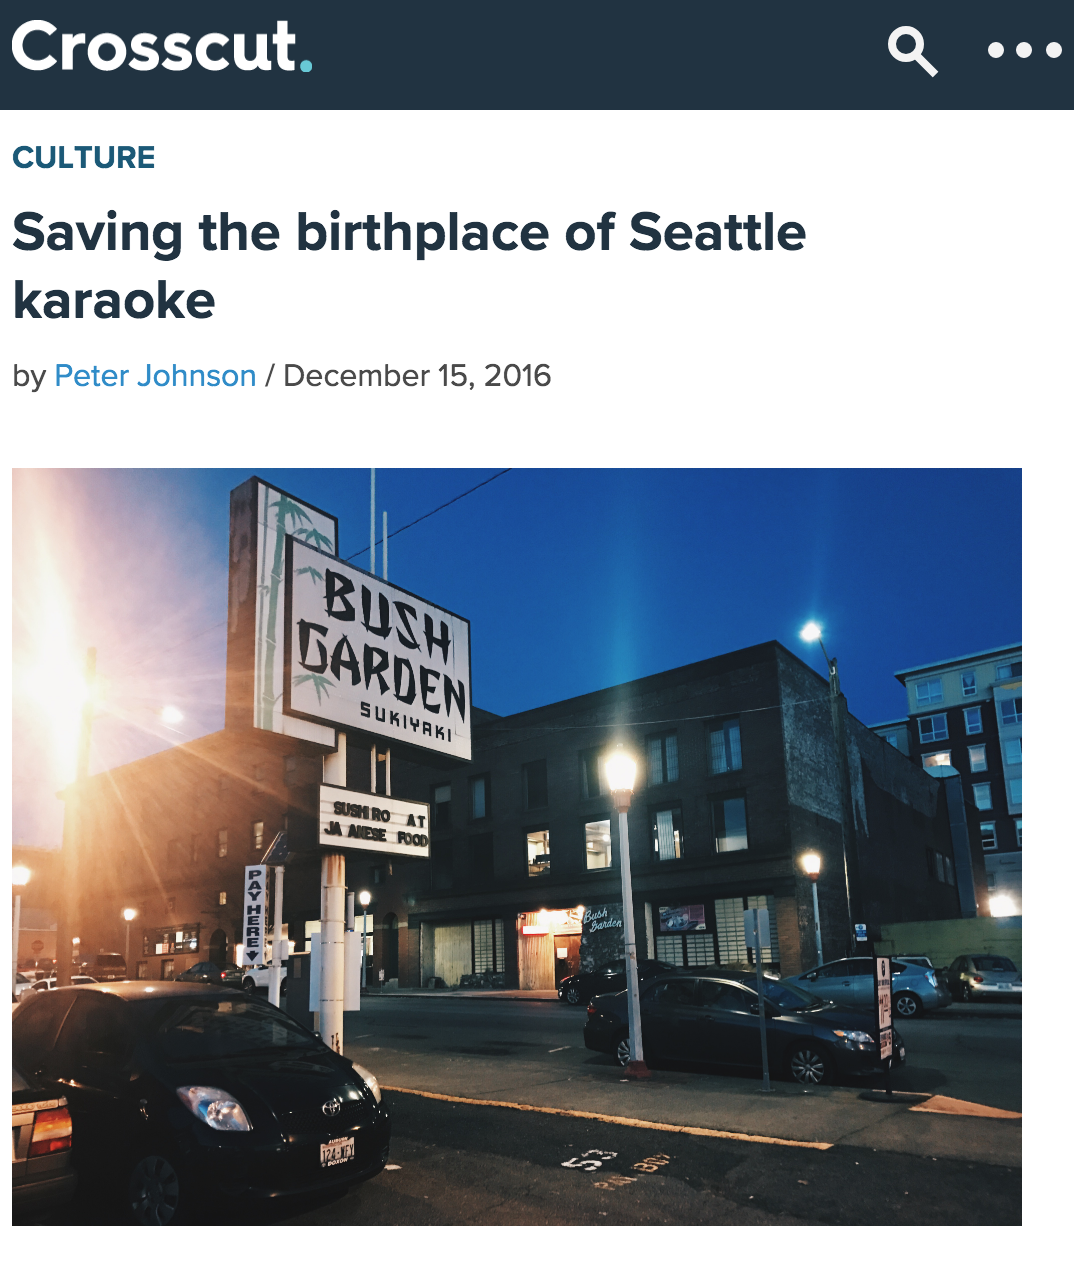Click the Crosscut logo
The image size is (1074, 1264).
click(x=161, y=47)
